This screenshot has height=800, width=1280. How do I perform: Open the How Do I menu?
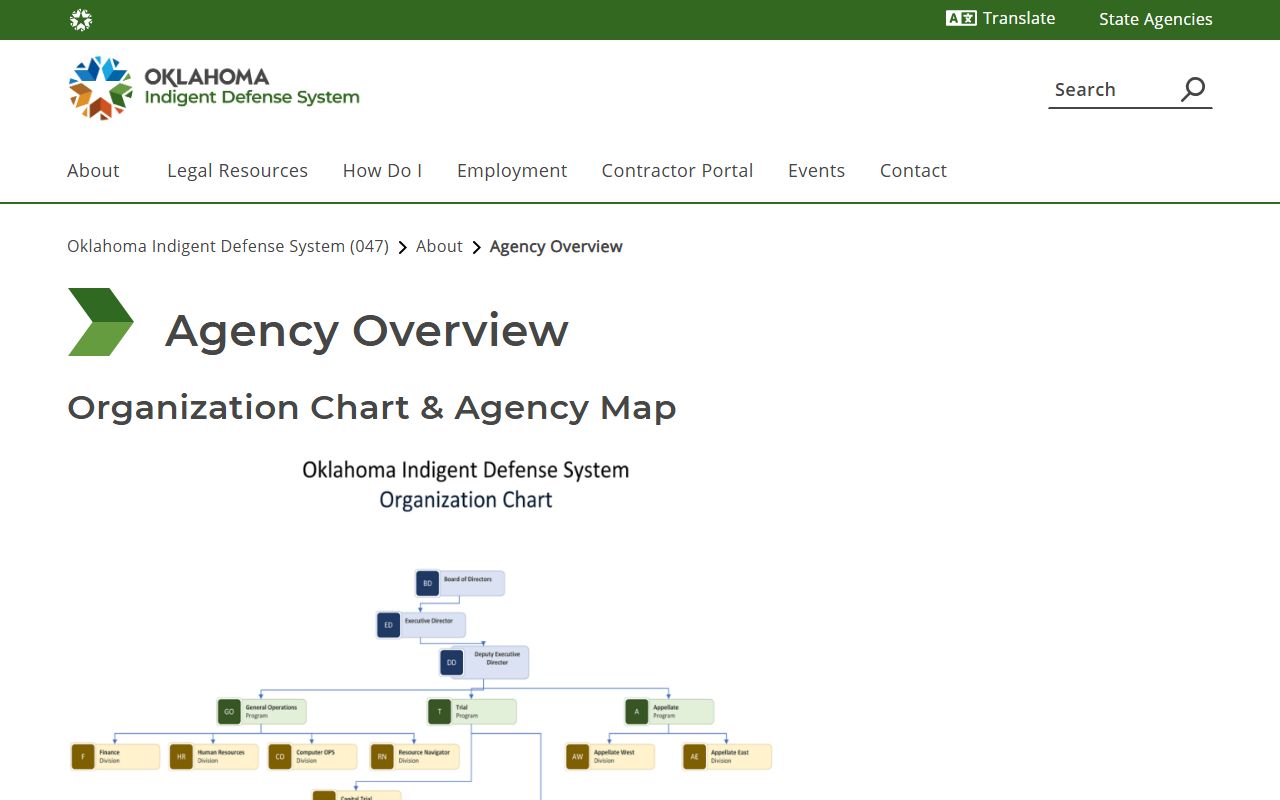(382, 171)
